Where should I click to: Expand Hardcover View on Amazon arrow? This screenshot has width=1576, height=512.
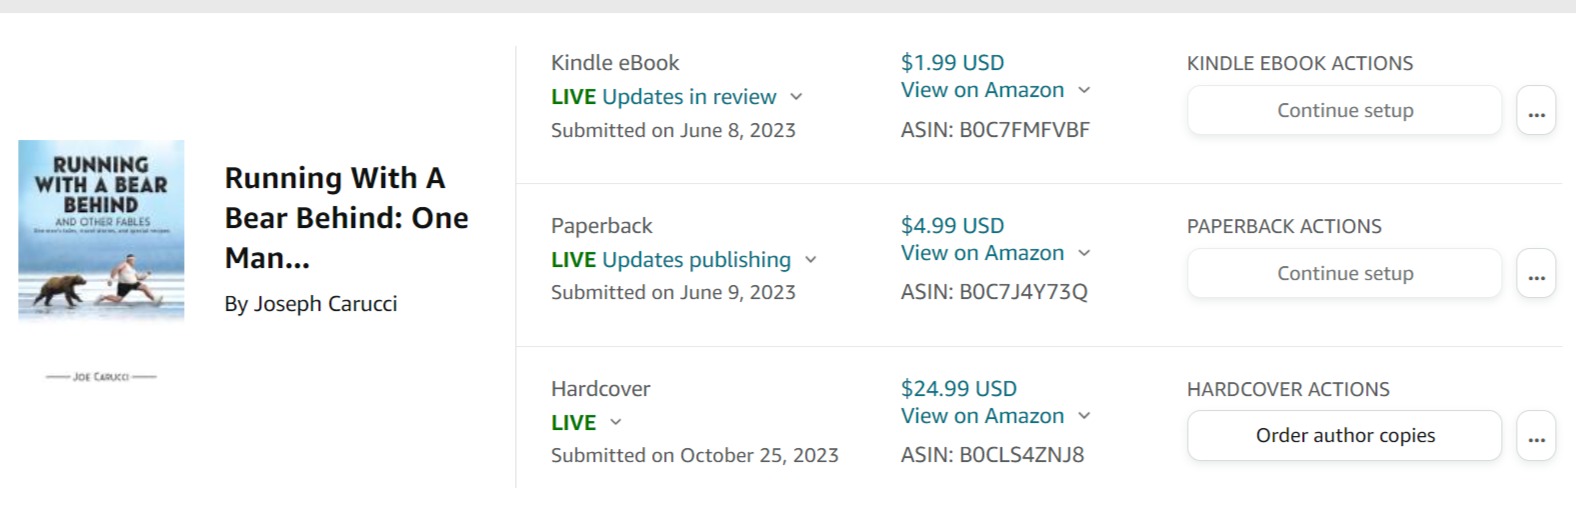tap(1085, 416)
